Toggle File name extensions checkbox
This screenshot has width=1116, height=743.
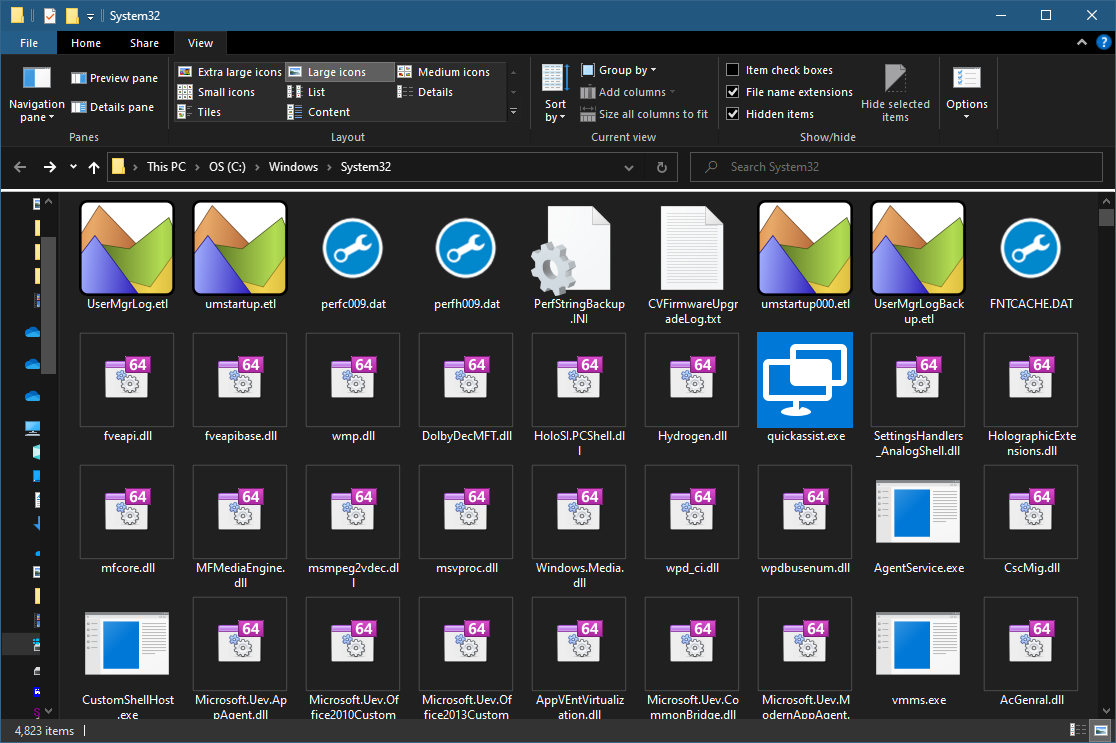(x=733, y=92)
